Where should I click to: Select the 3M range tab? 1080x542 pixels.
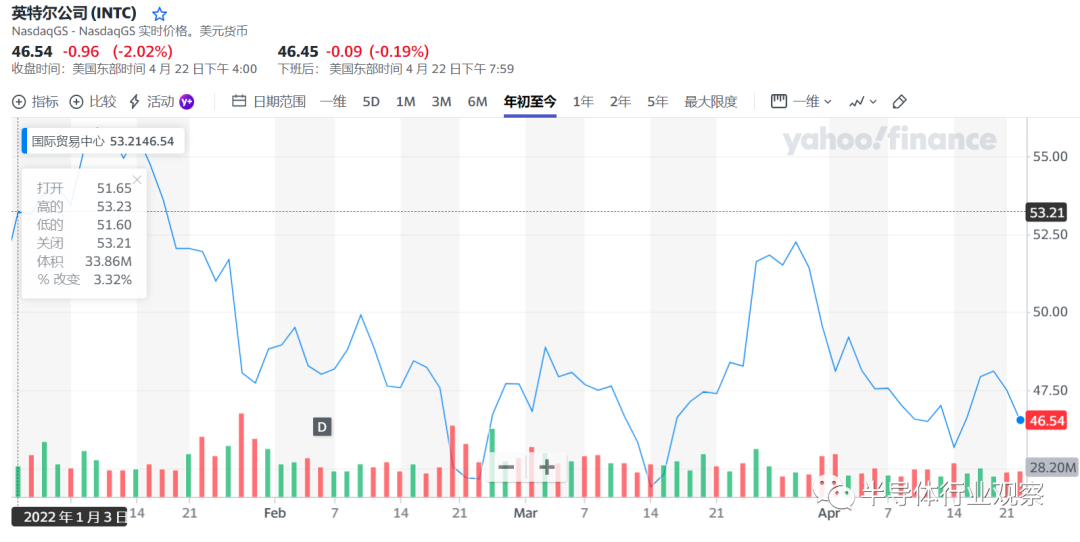pyautogui.click(x=442, y=102)
